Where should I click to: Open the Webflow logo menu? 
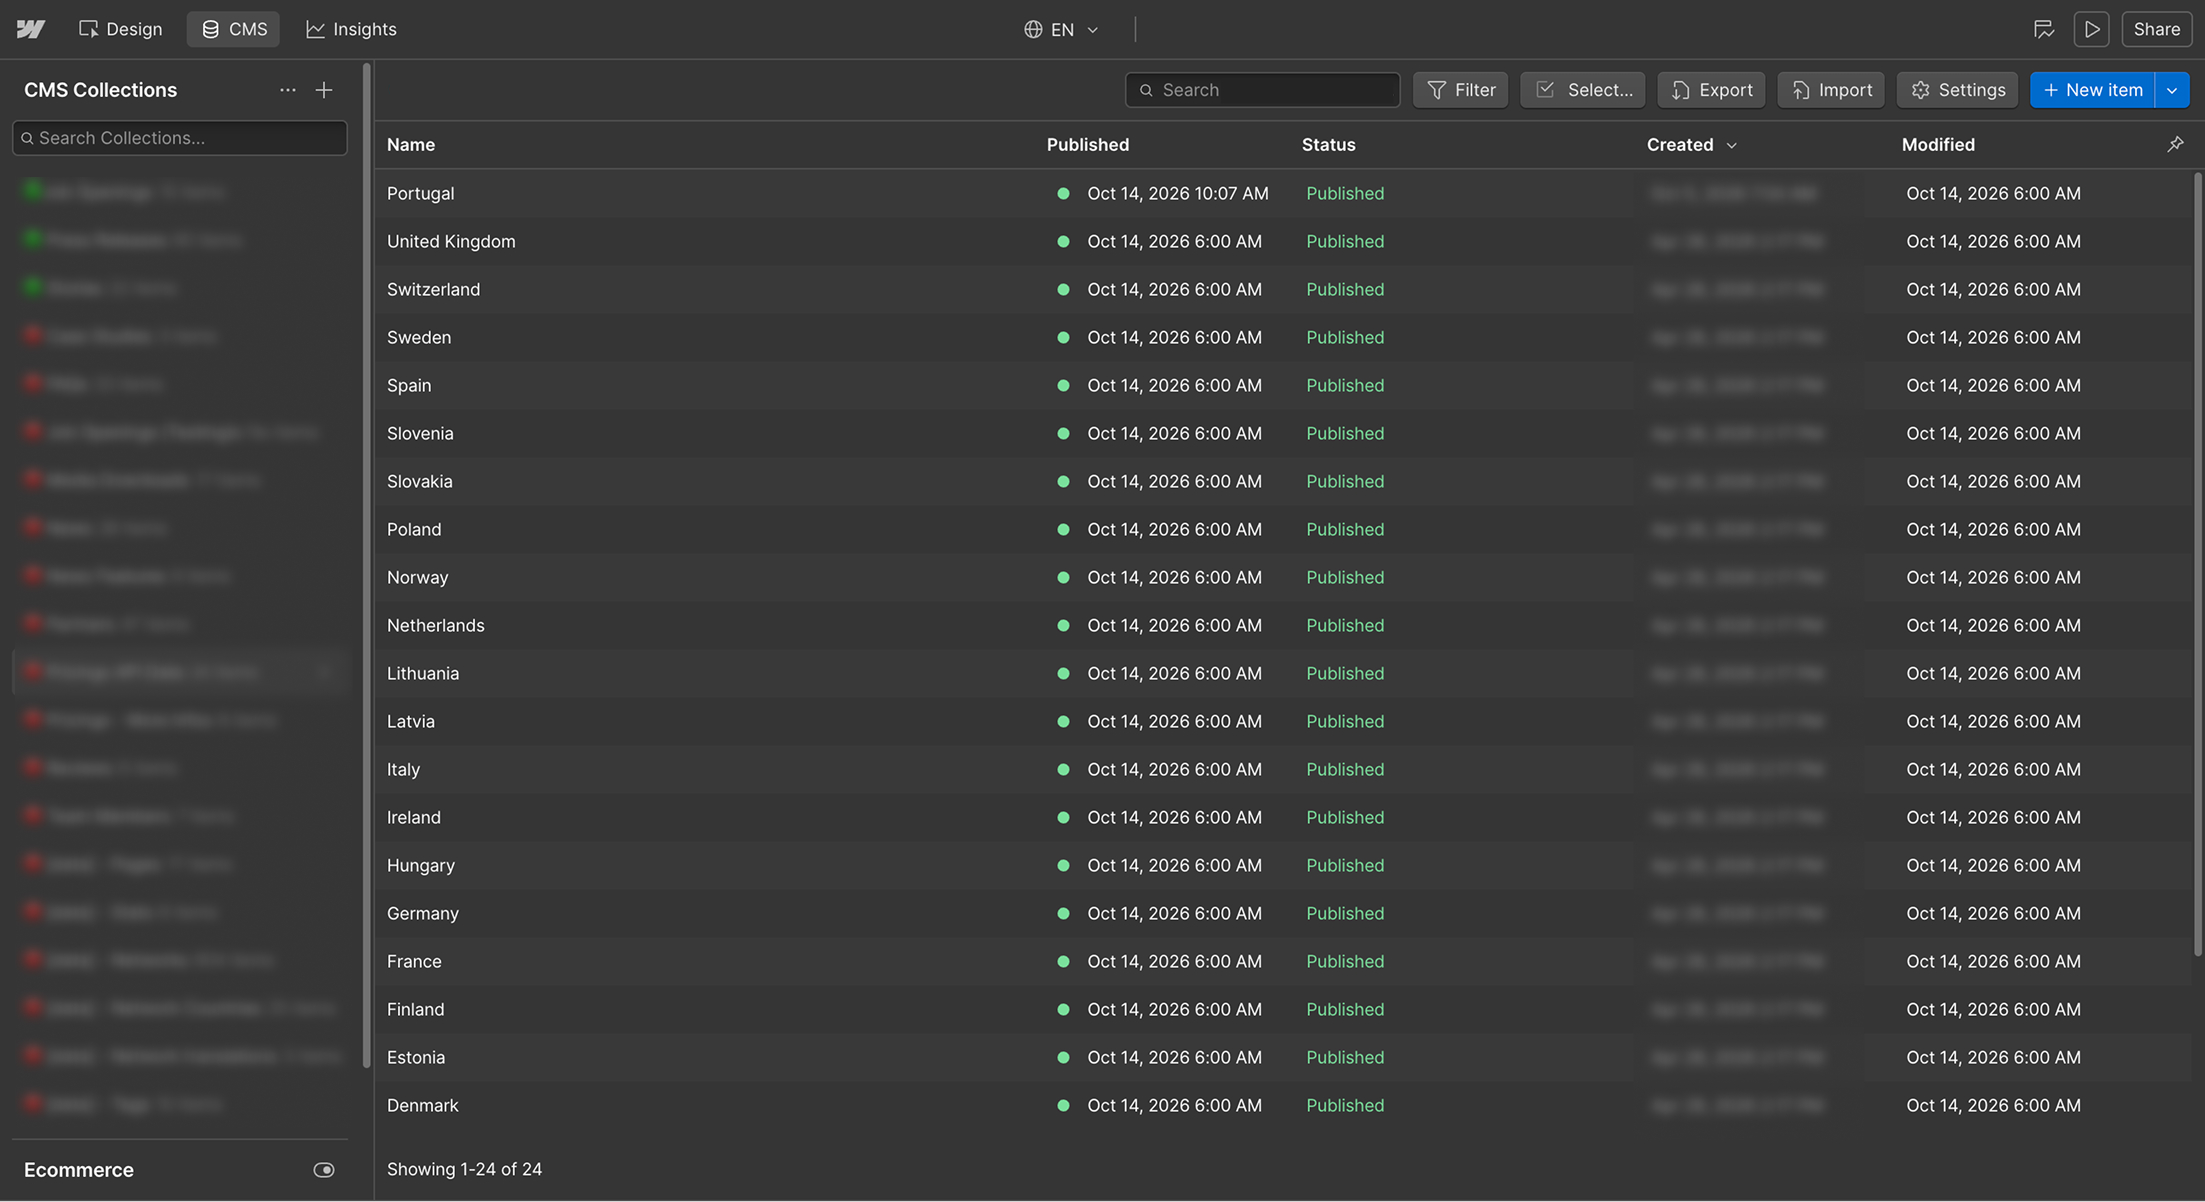(31, 29)
